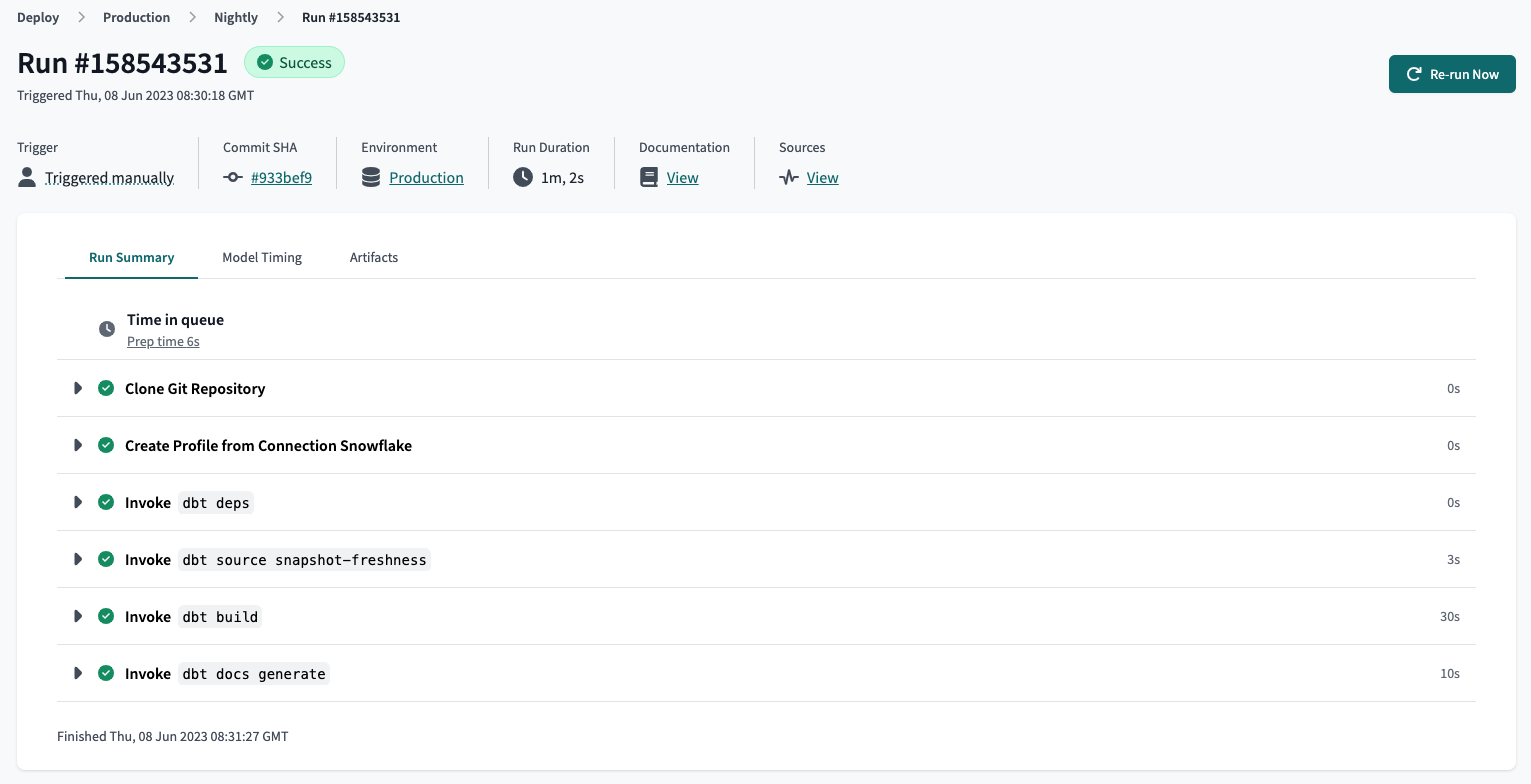Click the green checkmark on Clone Git Repository
Viewport: 1531px width, 784px height.
[x=106, y=388]
